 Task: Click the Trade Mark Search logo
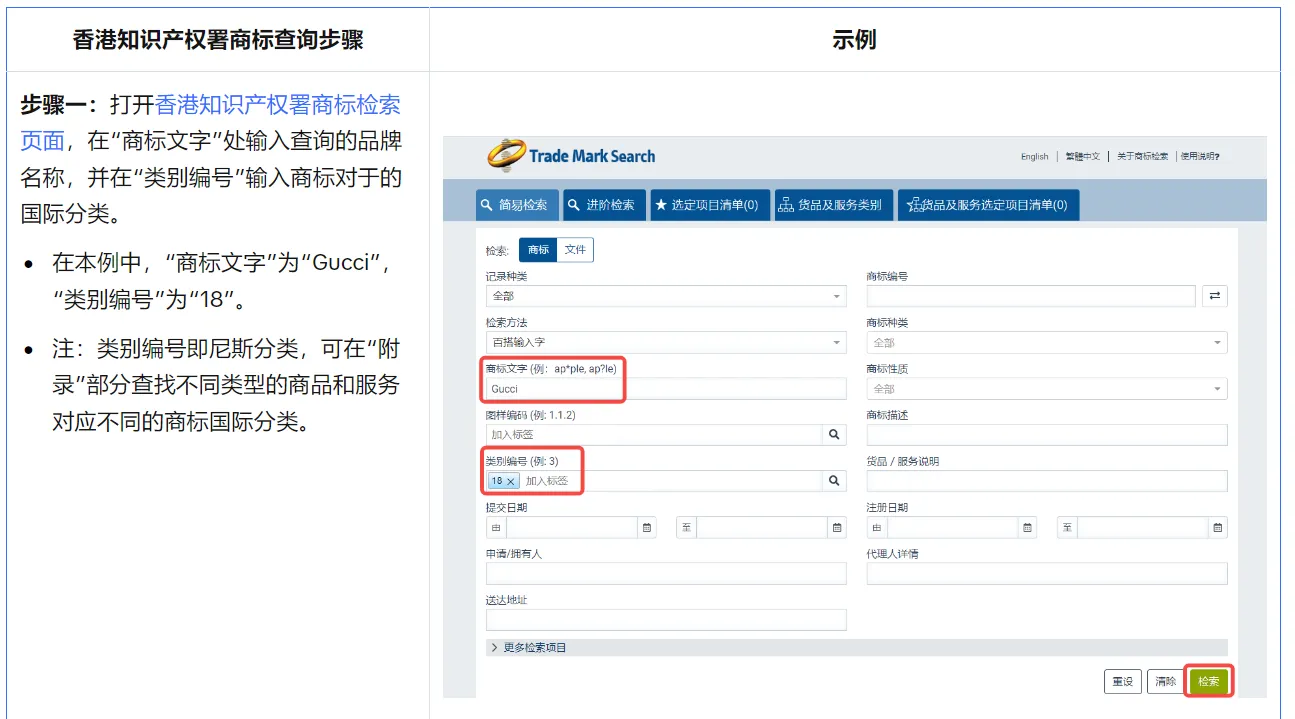[571, 156]
